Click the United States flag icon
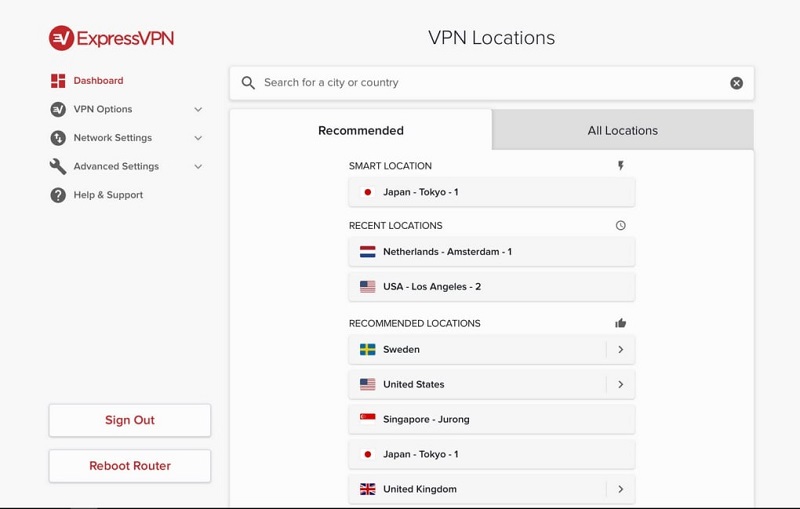The height and width of the screenshot is (509, 800). [367, 385]
